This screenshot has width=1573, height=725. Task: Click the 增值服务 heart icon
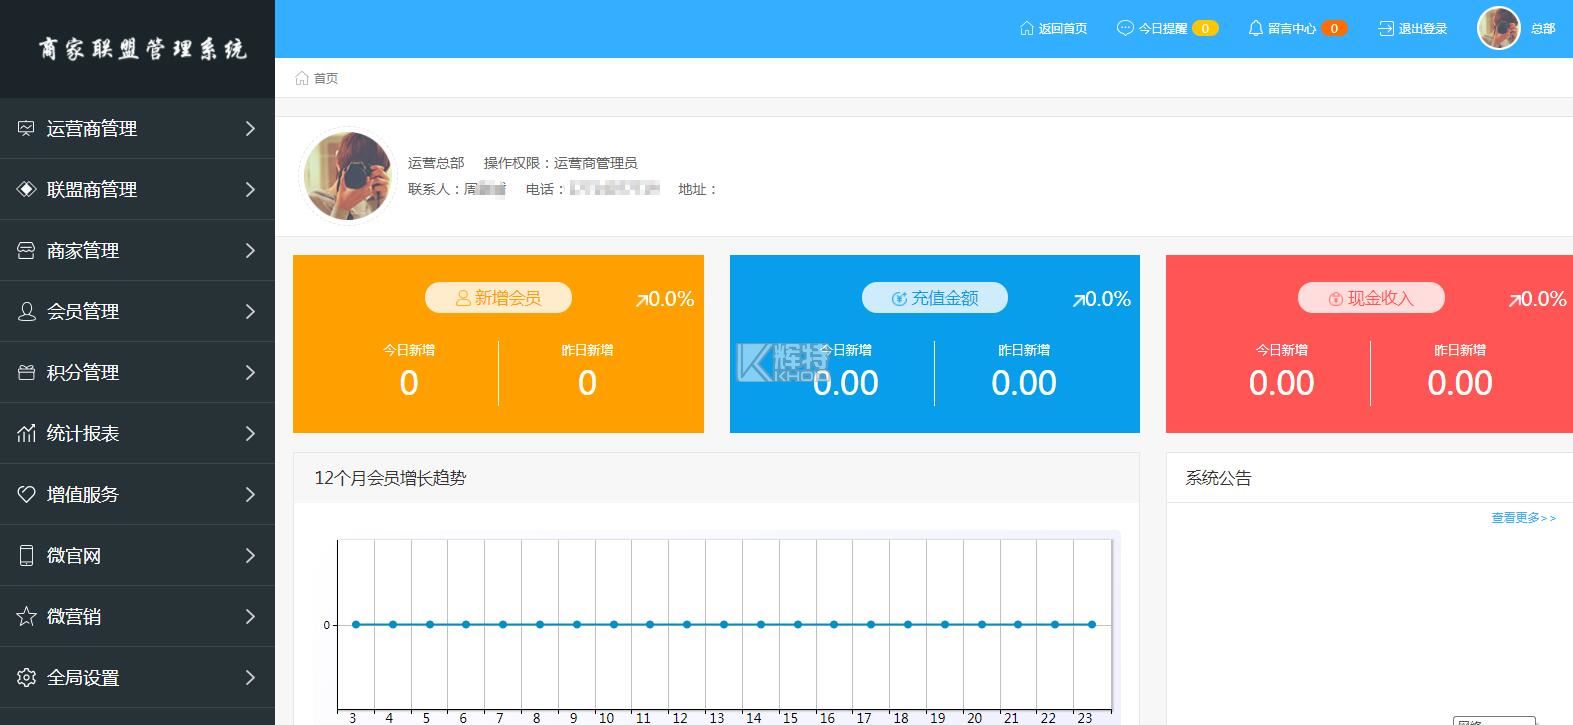pos(26,495)
